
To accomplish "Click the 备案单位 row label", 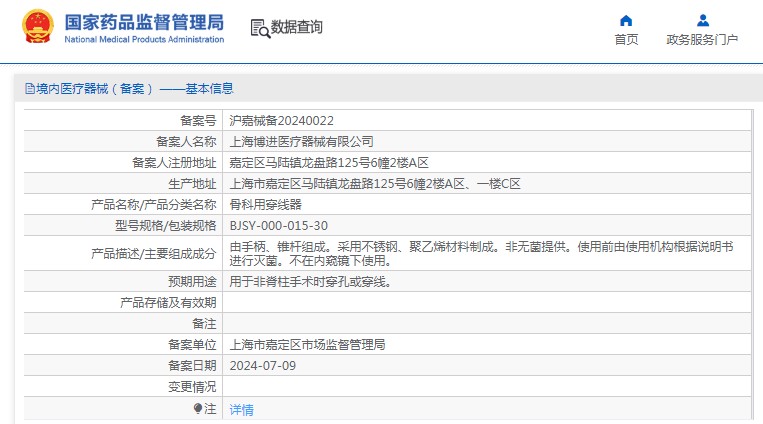I will click(192, 345).
